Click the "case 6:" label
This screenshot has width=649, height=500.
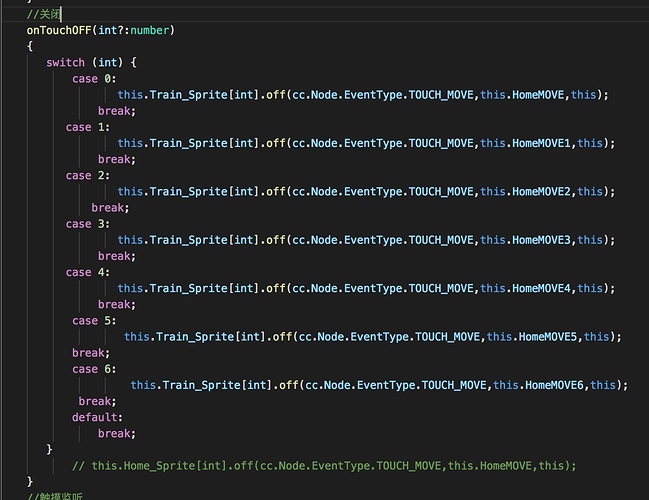click(94, 369)
